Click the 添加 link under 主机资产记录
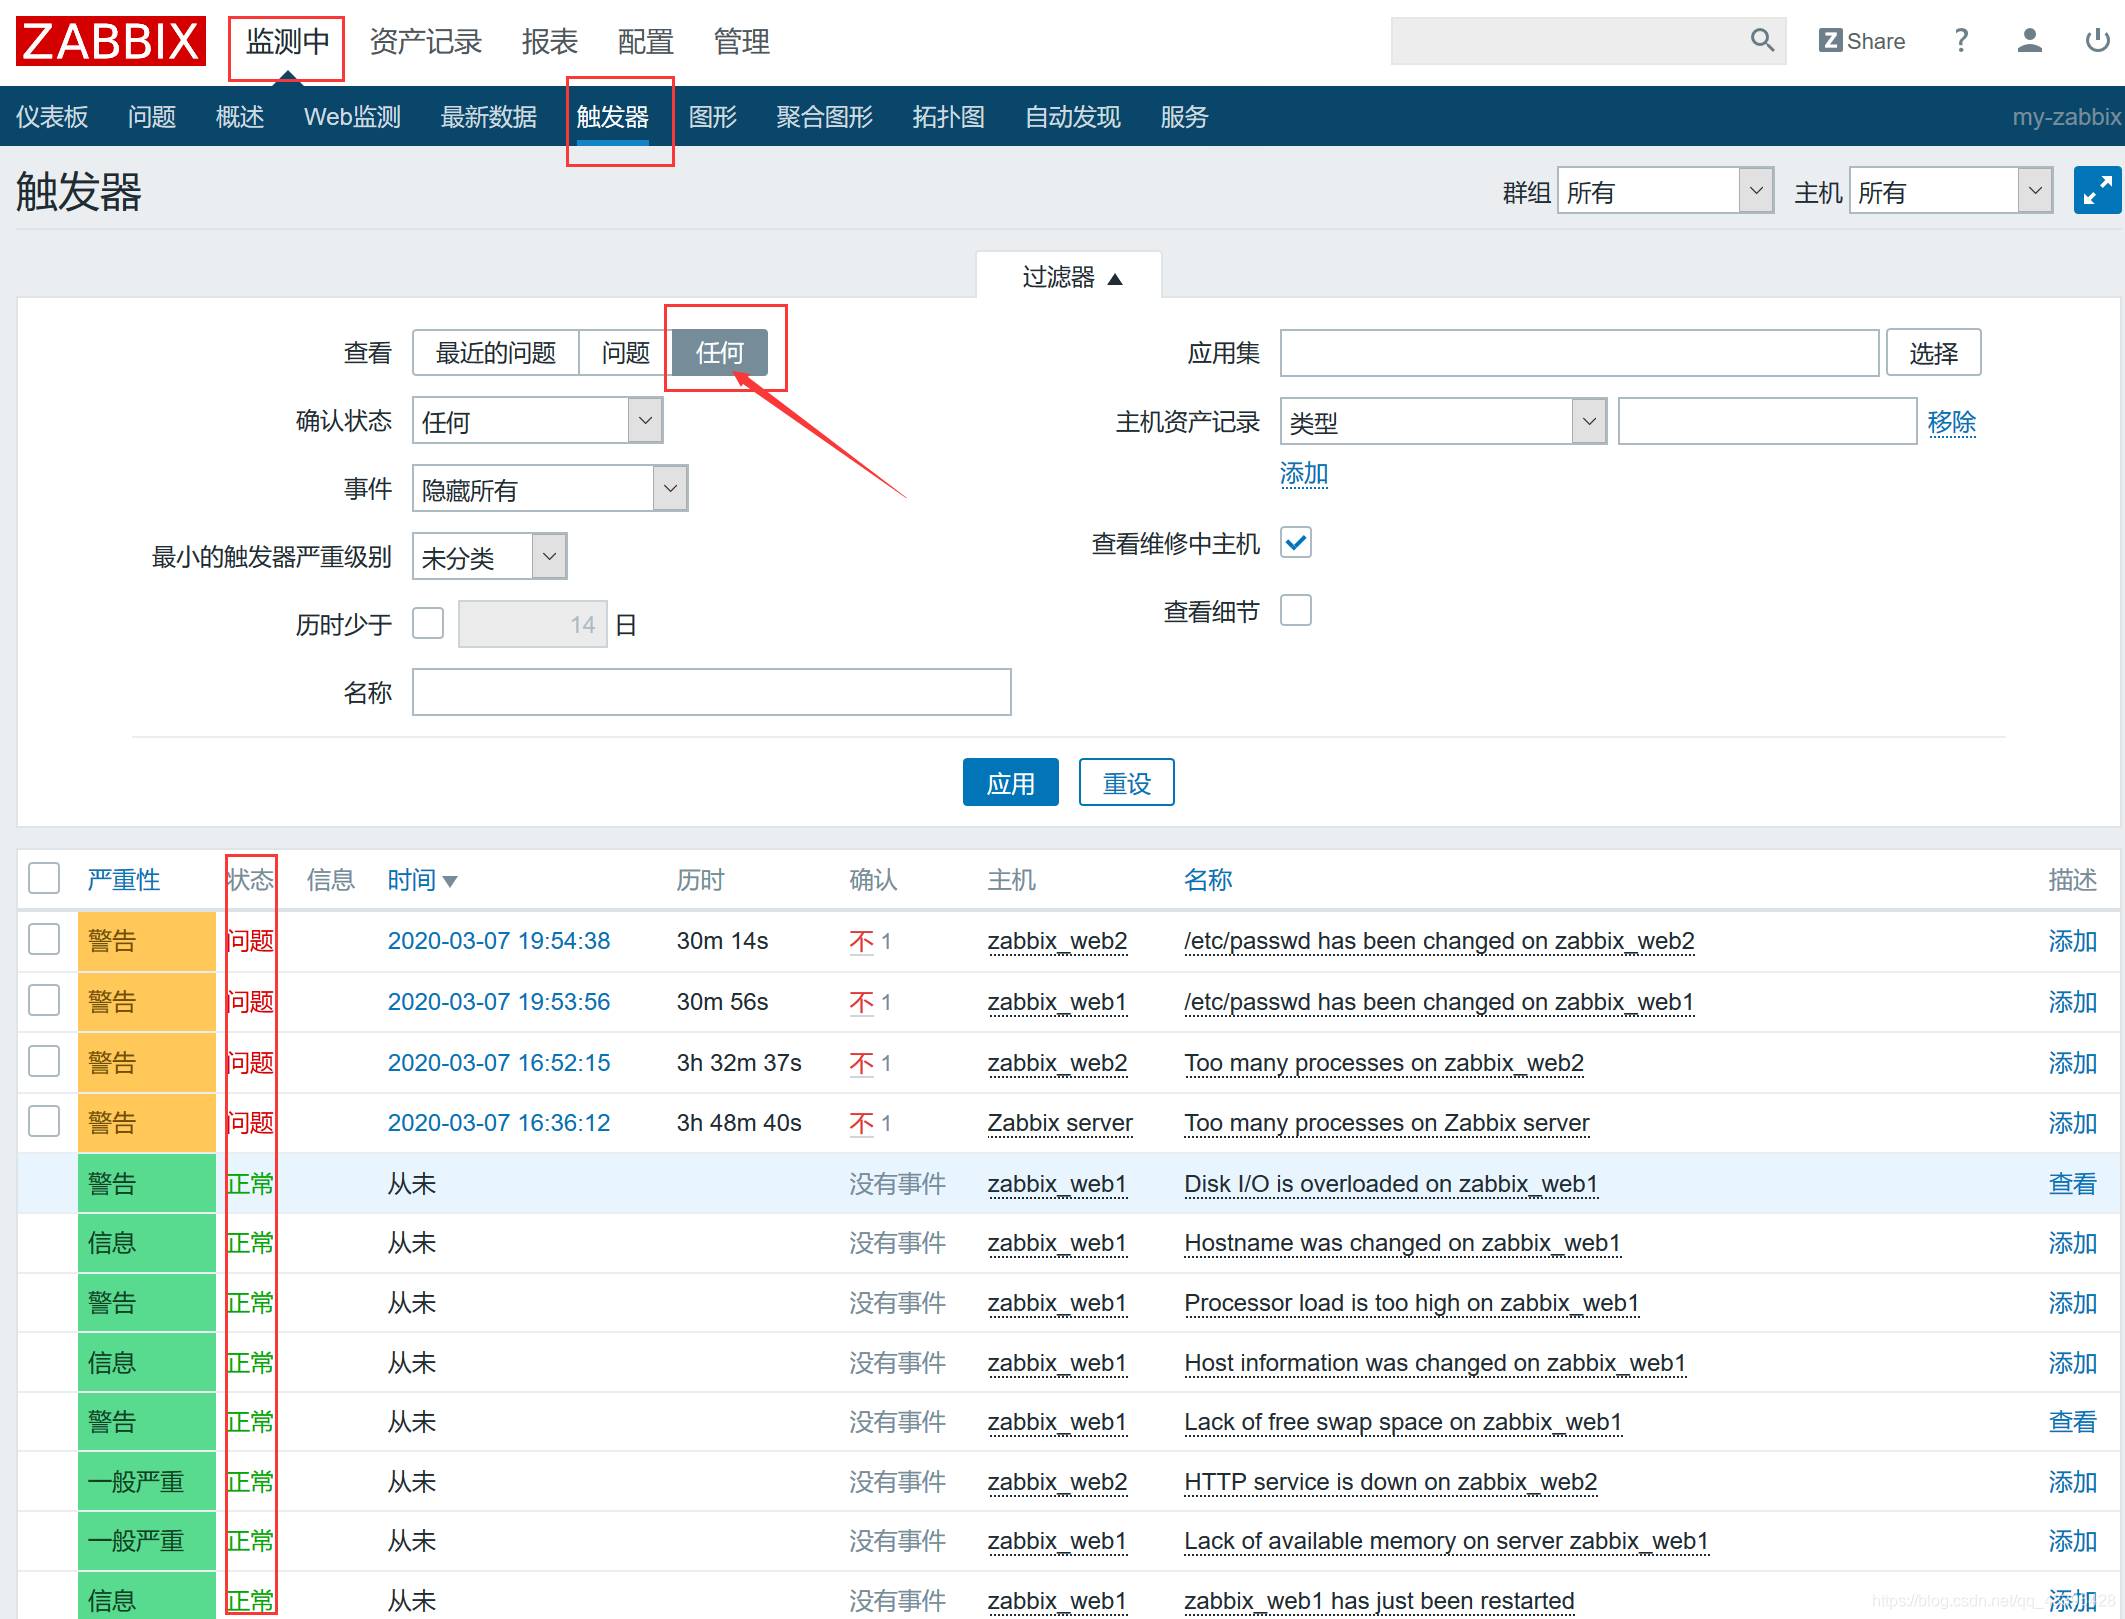This screenshot has height=1619, width=2125. [x=1305, y=473]
